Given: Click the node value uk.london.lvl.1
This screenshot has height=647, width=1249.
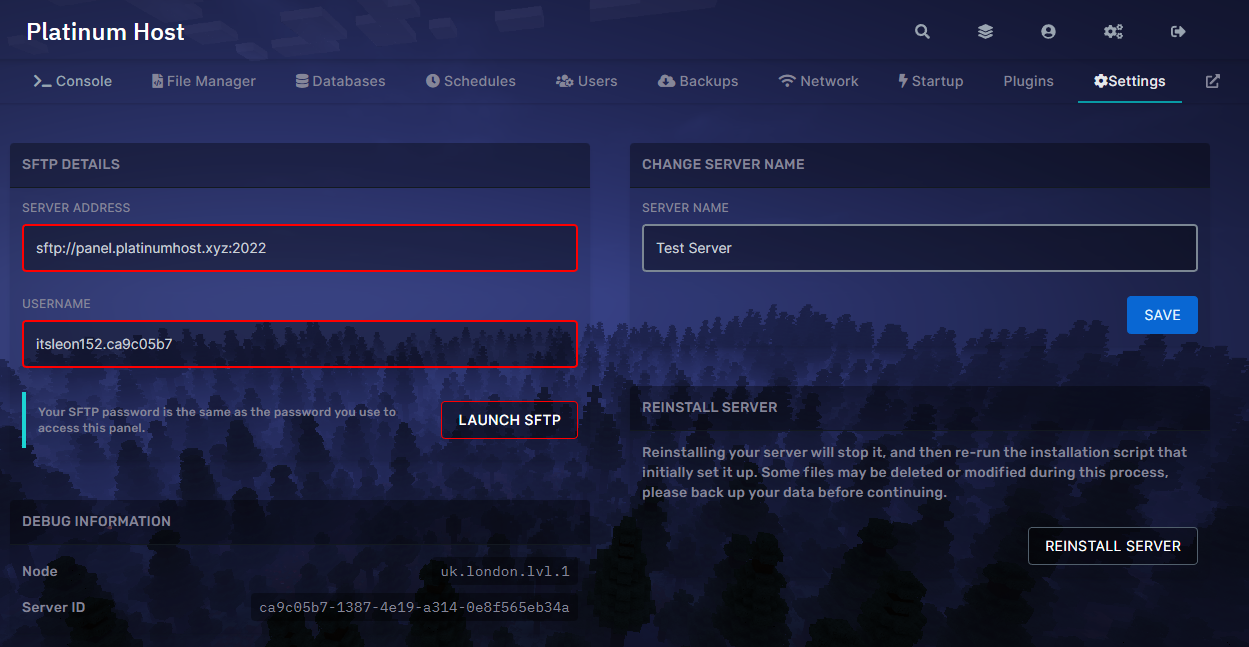Looking at the screenshot, I should tap(506, 572).
